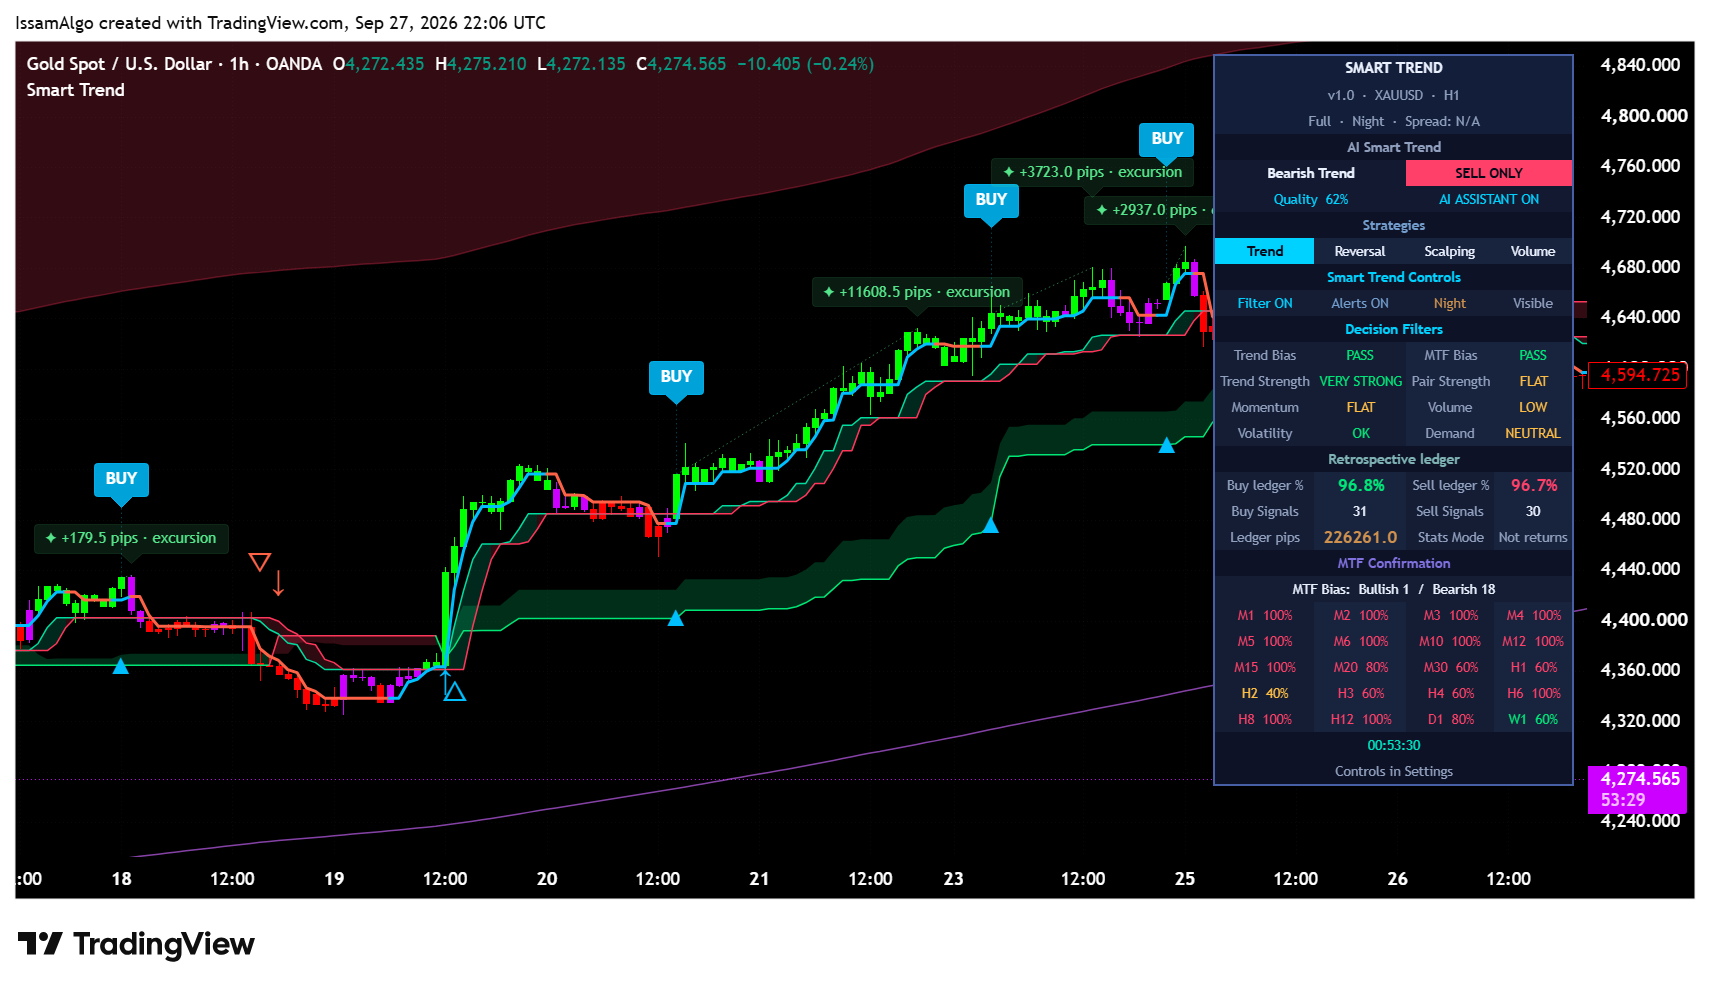Click the Quality 62% text
The height and width of the screenshot is (989, 1710).
pos(1310,199)
